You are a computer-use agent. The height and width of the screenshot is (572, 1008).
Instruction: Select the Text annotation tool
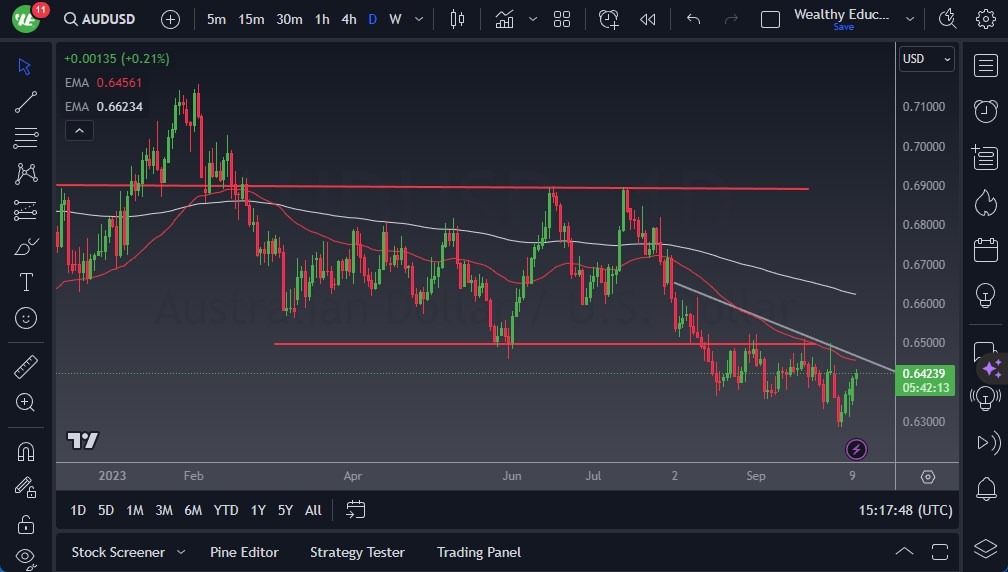coord(26,282)
